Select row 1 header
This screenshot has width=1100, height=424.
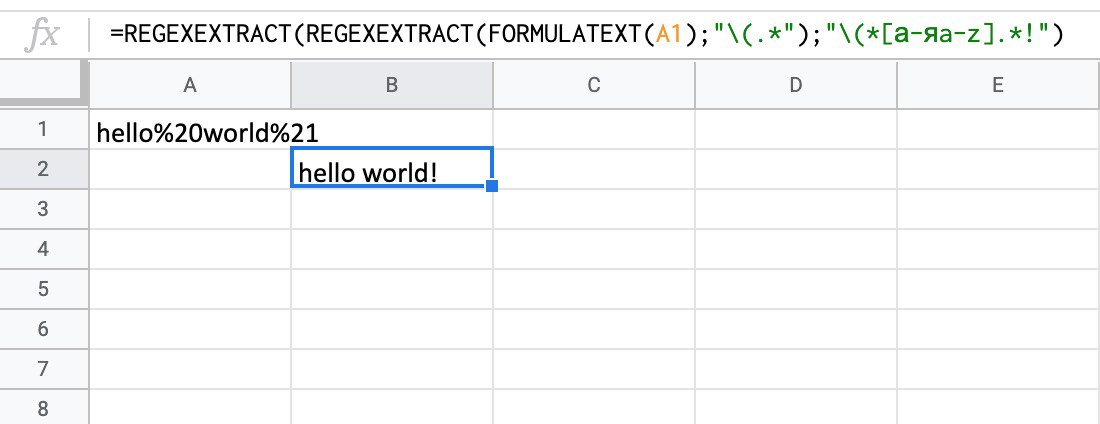pyautogui.click(x=43, y=129)
